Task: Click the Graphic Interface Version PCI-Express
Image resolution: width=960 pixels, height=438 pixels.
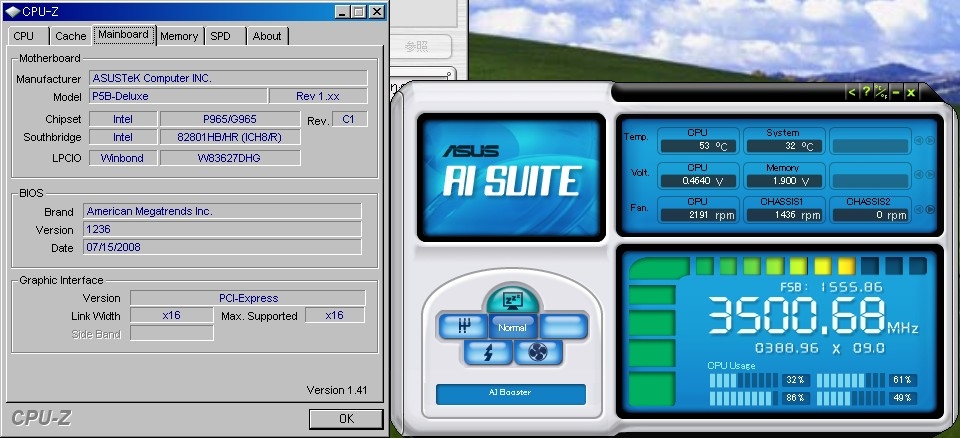Action: click(x=248, y=298)
